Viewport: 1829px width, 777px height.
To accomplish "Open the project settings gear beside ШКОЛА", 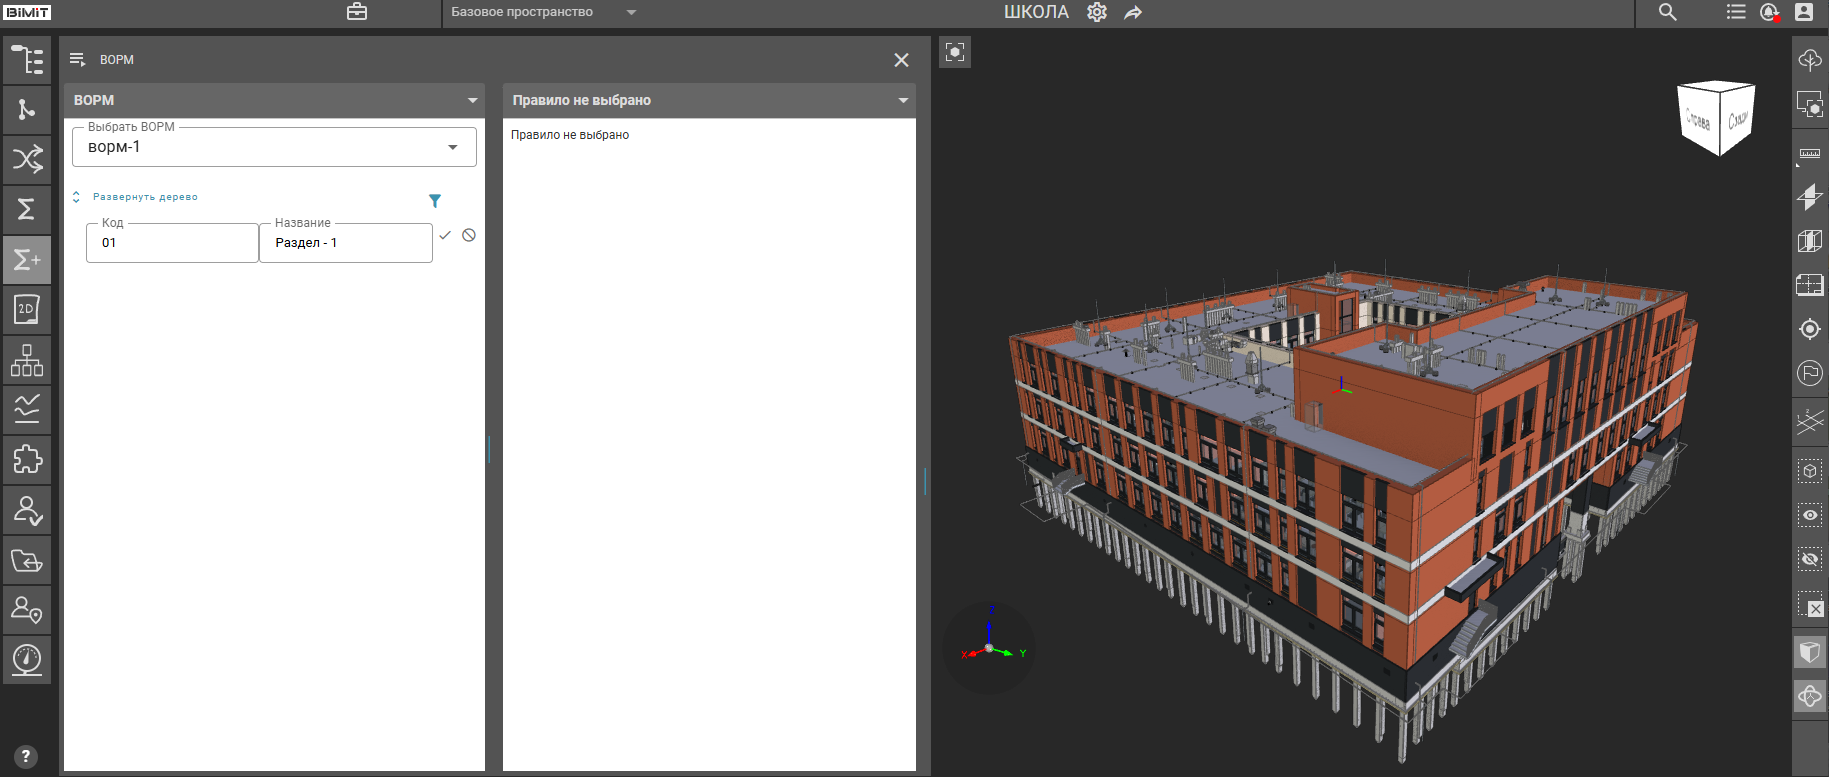I will (x=1097, y=12).
